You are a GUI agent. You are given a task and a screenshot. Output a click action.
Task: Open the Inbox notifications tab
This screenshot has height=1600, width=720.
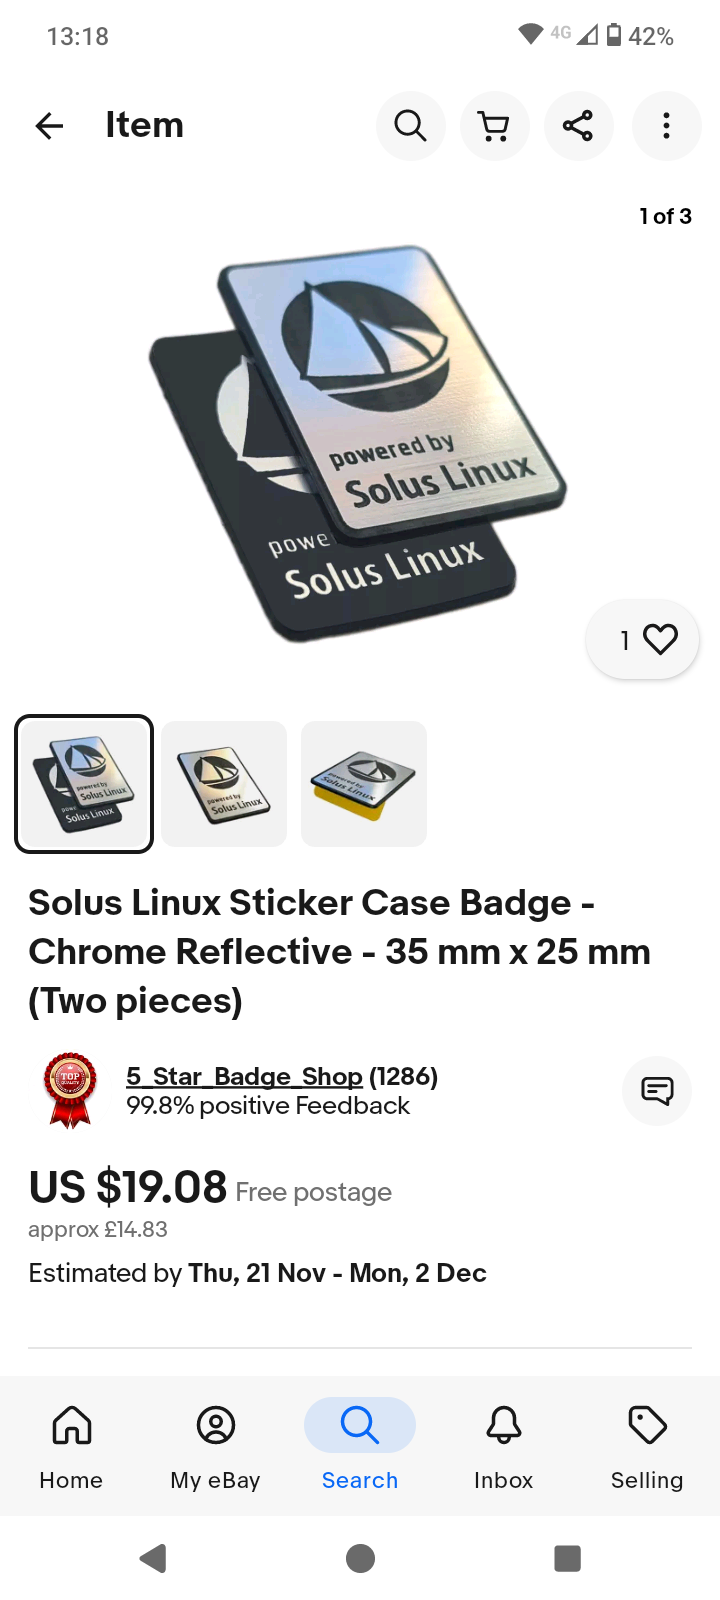pyautogui.click(x=504, y=1446)
